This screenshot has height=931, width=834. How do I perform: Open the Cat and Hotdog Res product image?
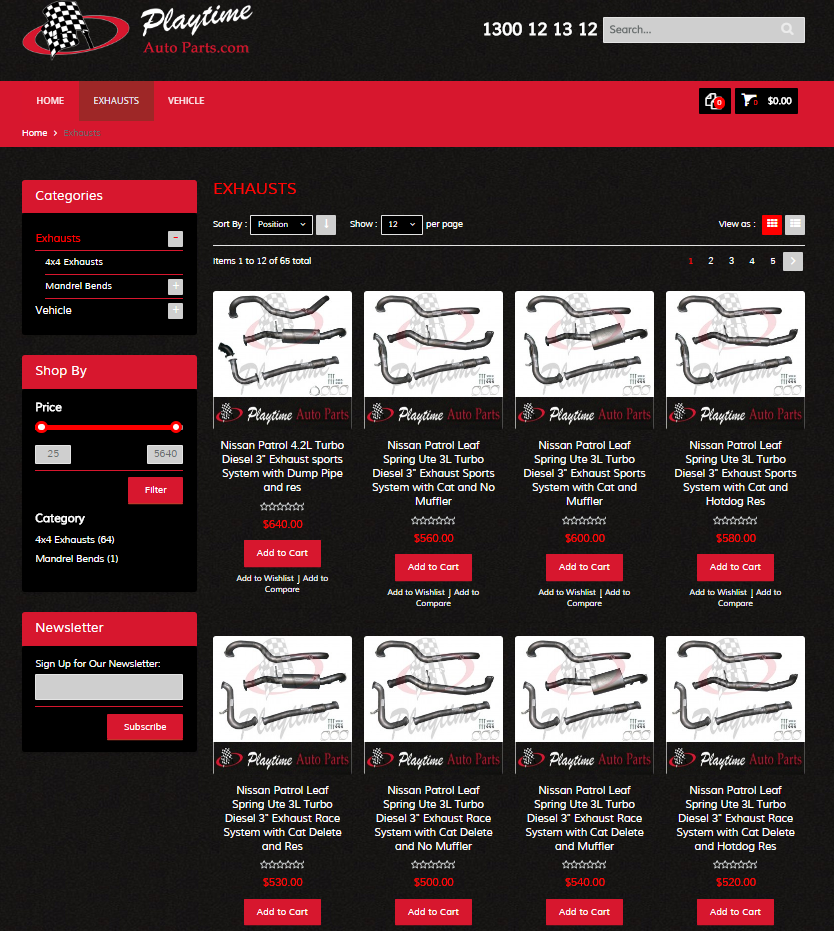coord(735,360)
